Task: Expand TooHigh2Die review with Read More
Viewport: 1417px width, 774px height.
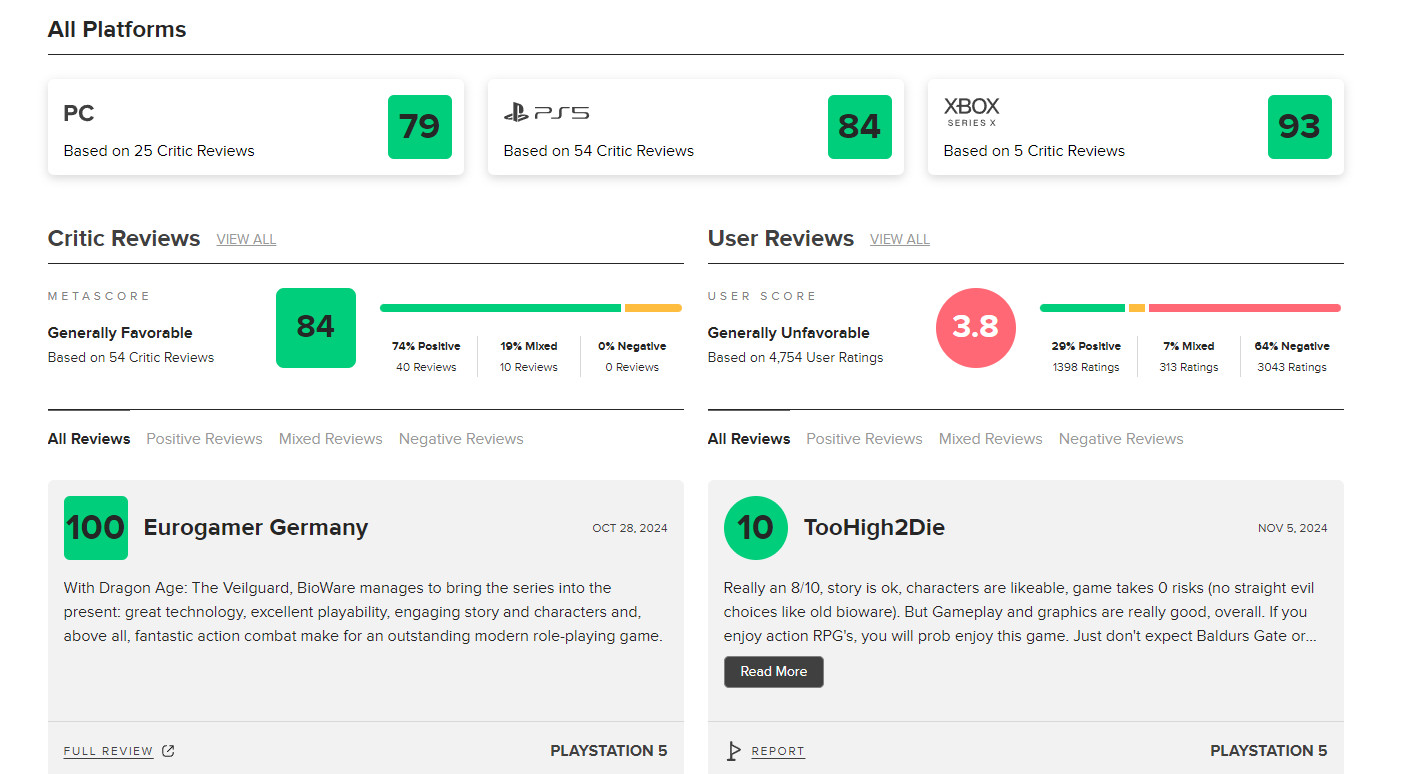Action: pos(774,672)
